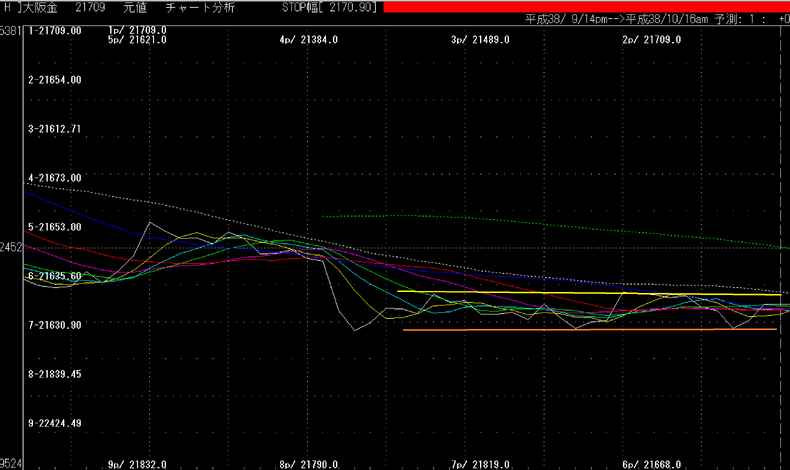Select the 元値 header label
Screen dimensions: 790x470
point(135,8)
